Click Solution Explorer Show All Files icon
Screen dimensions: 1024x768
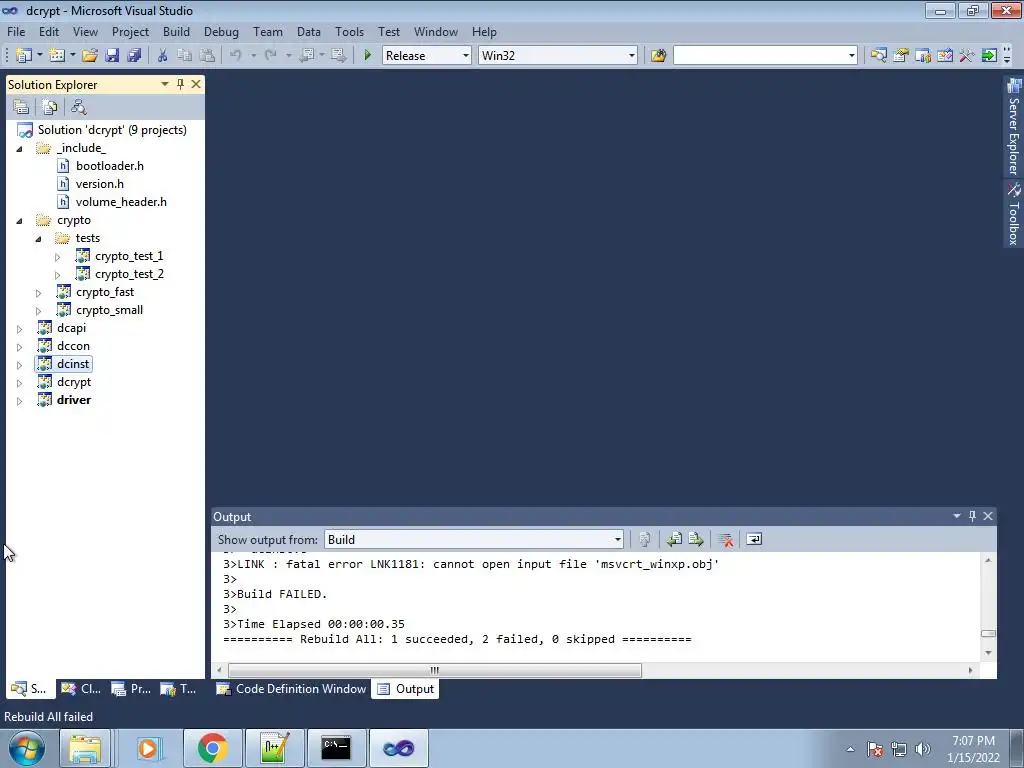[50, 106]
